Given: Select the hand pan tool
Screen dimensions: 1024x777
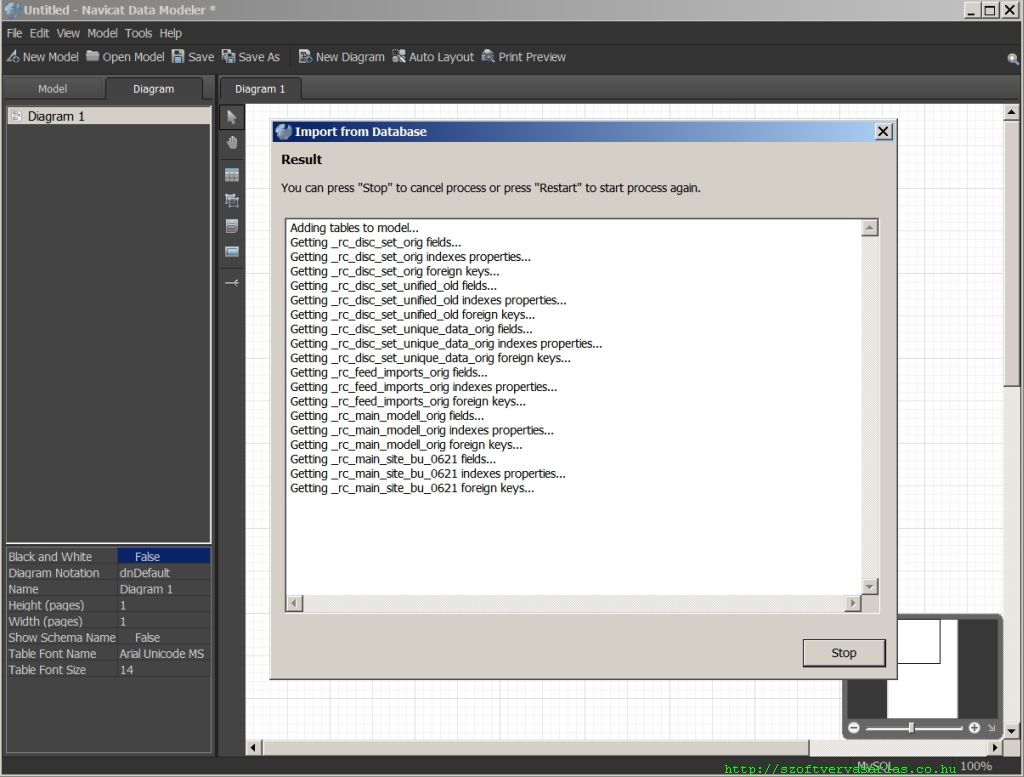Looking at the screenshot, I should coord(232,143).
